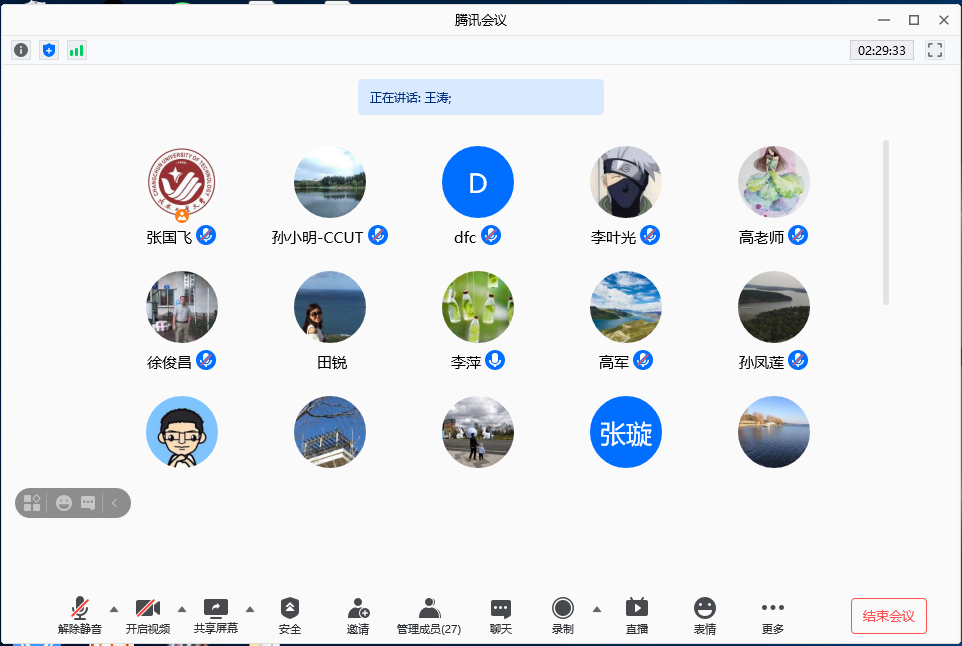This screenshot has width=962, height=646.
Task: Check the green network signal icon
Action: pos(77,50)
